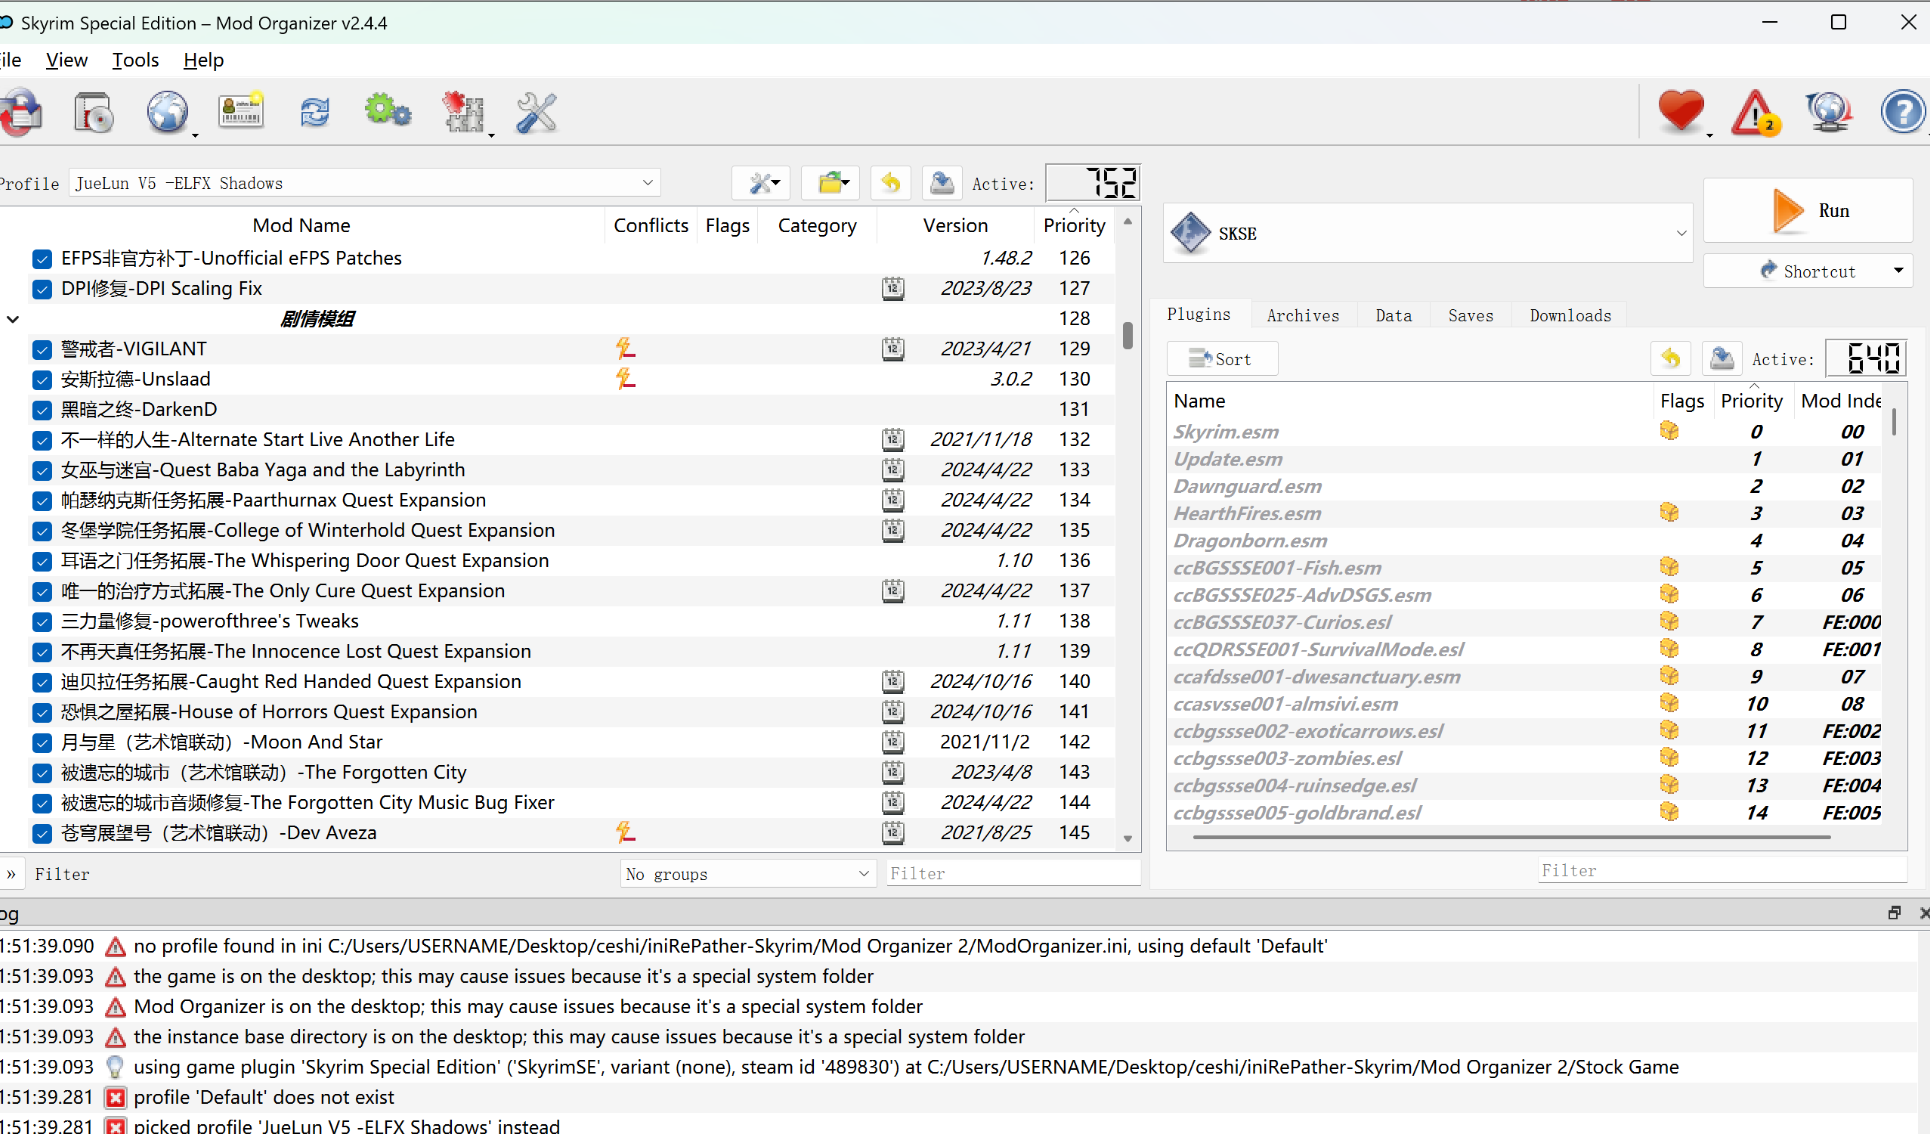Open the No groups dropdown
This screenshot has height=1134, width=1930.
747,873
